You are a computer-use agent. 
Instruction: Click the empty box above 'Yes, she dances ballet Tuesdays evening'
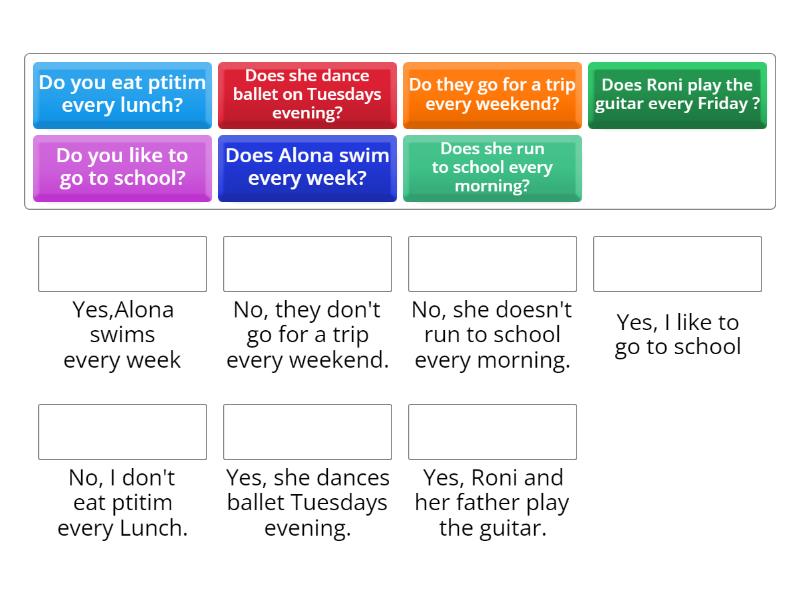pos(307,431)
